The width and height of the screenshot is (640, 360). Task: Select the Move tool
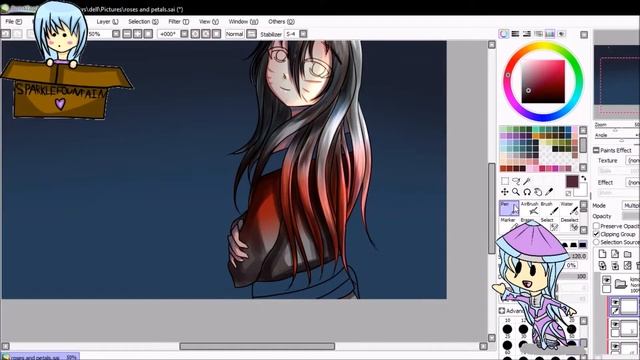[x=505, y=192]
